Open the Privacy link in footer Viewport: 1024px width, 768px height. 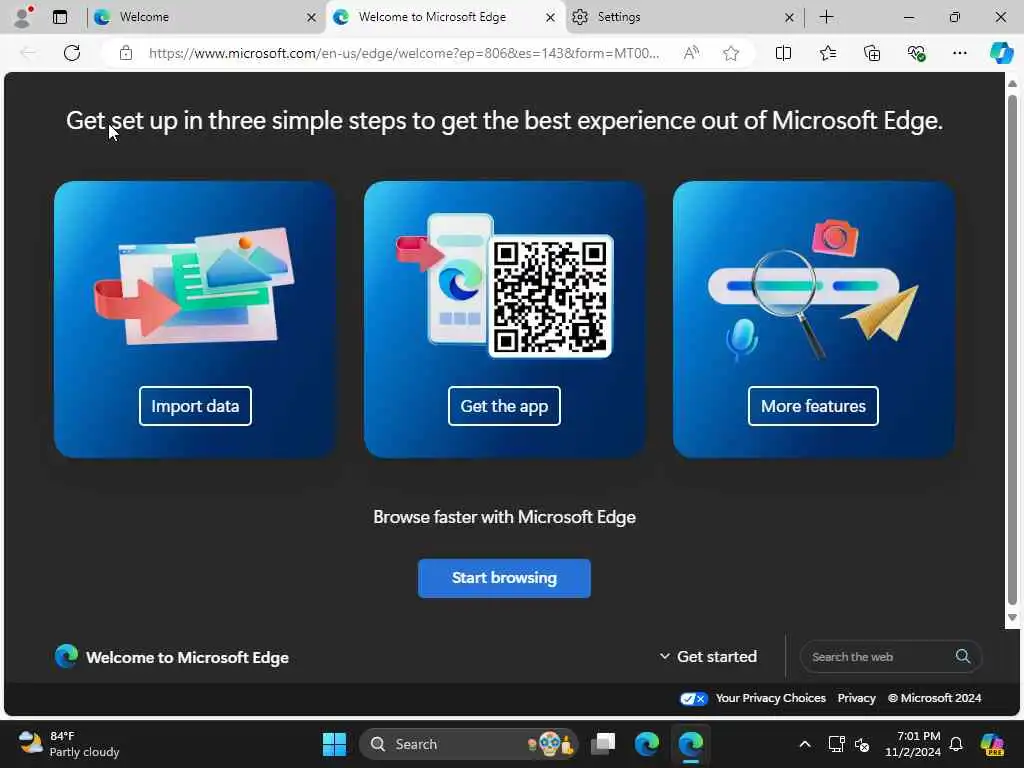tap(856, 698)
